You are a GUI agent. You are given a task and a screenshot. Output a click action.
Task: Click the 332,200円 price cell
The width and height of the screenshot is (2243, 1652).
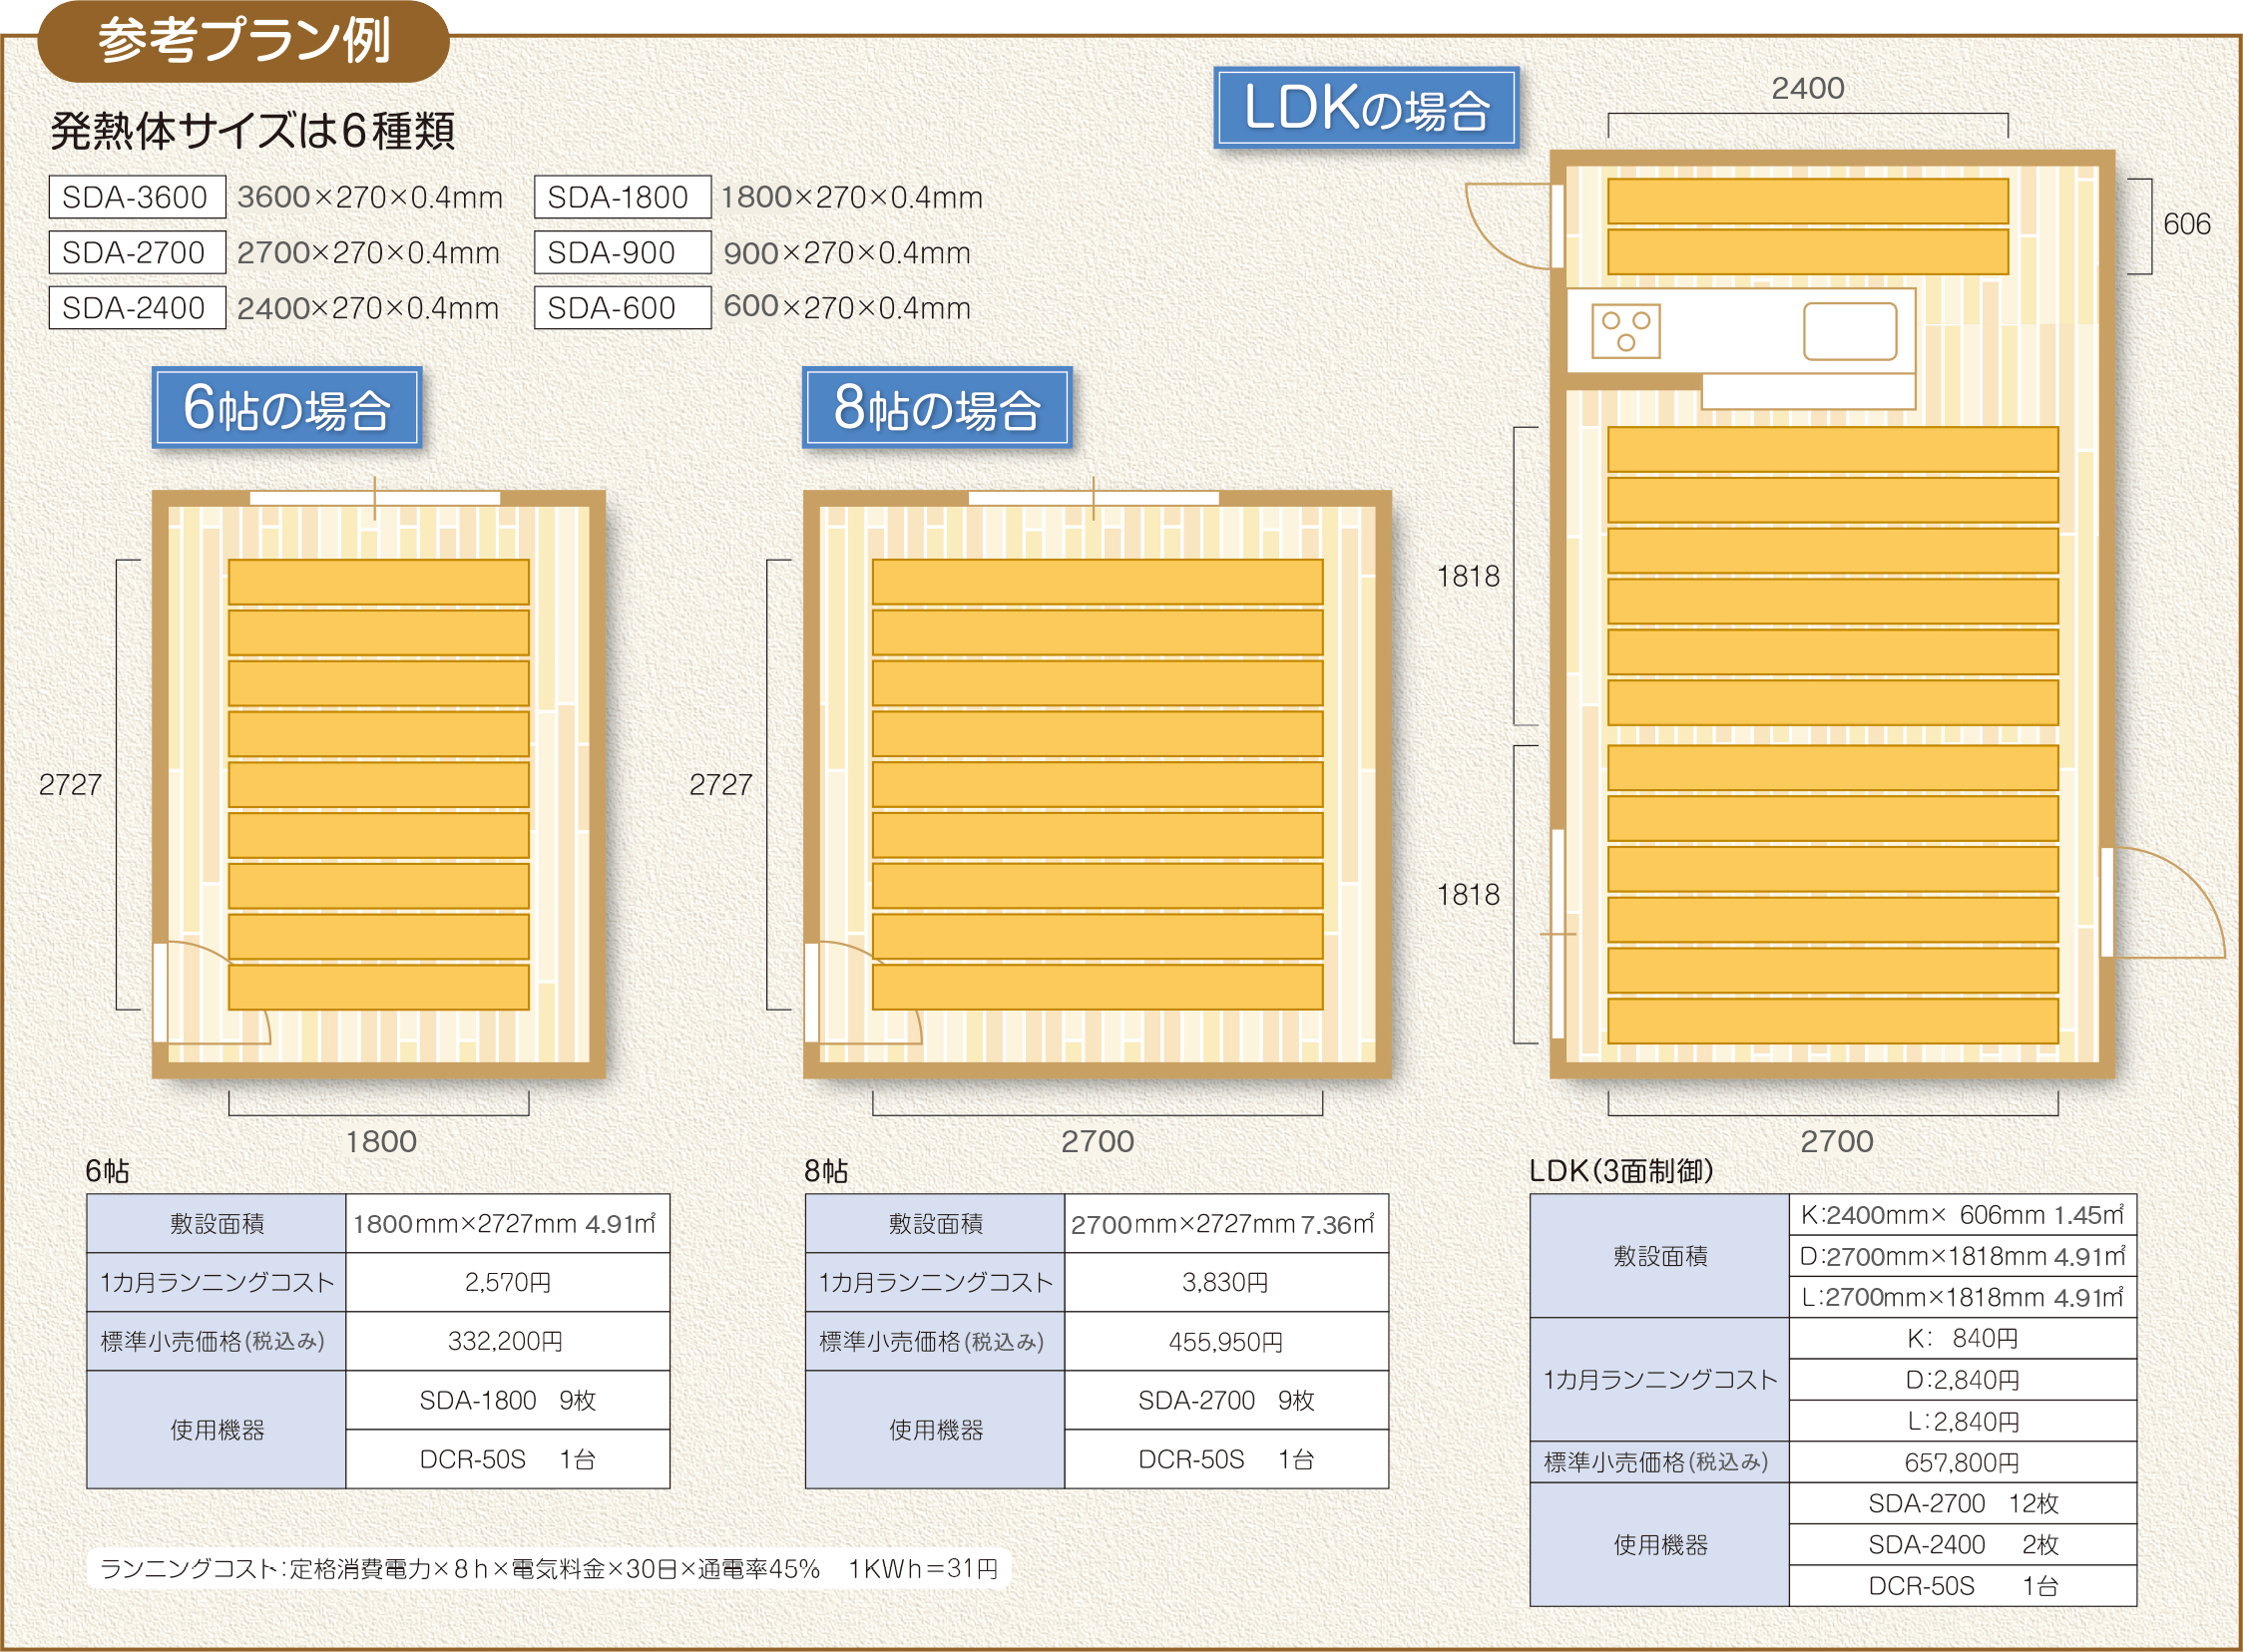[508, 1341]
